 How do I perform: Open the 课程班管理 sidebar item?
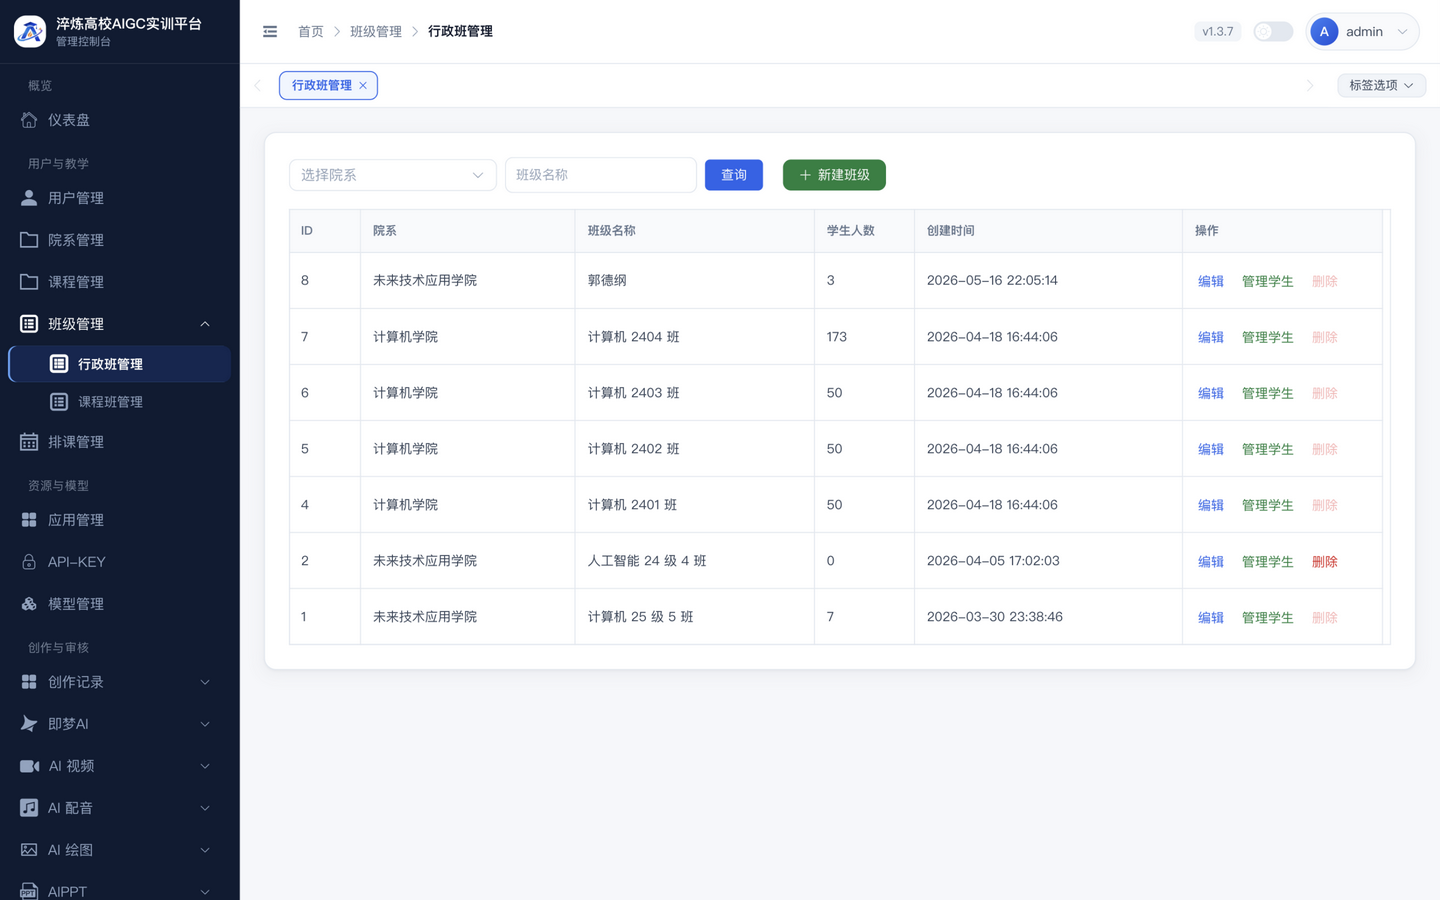(119, 402)
